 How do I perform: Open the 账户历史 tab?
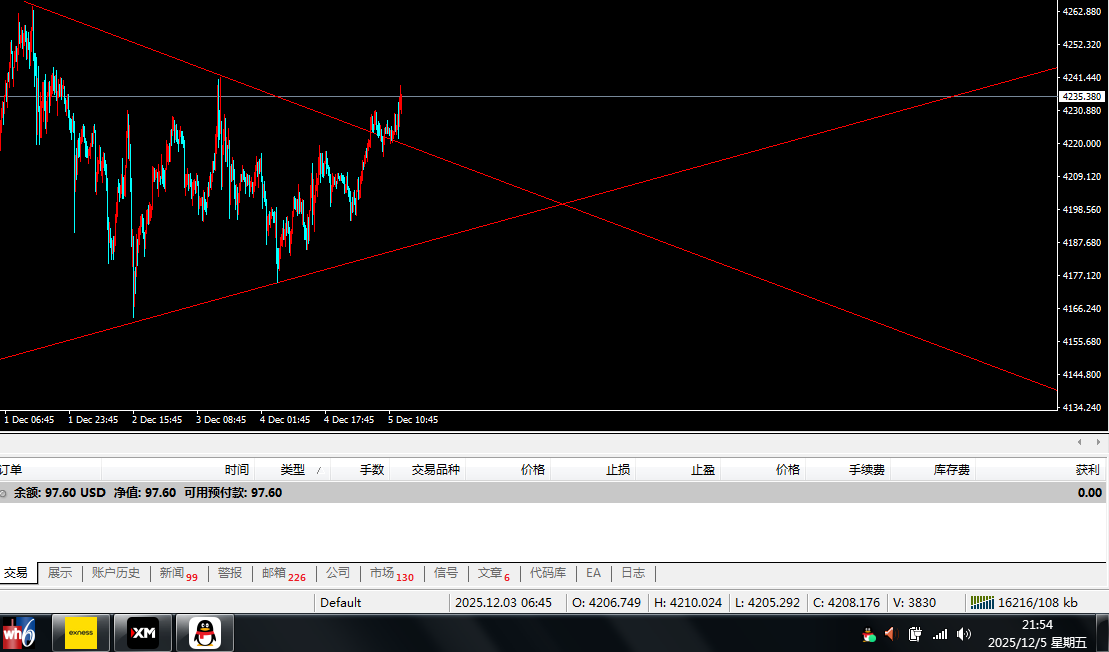pyautogui.click(x=116, y=573)
